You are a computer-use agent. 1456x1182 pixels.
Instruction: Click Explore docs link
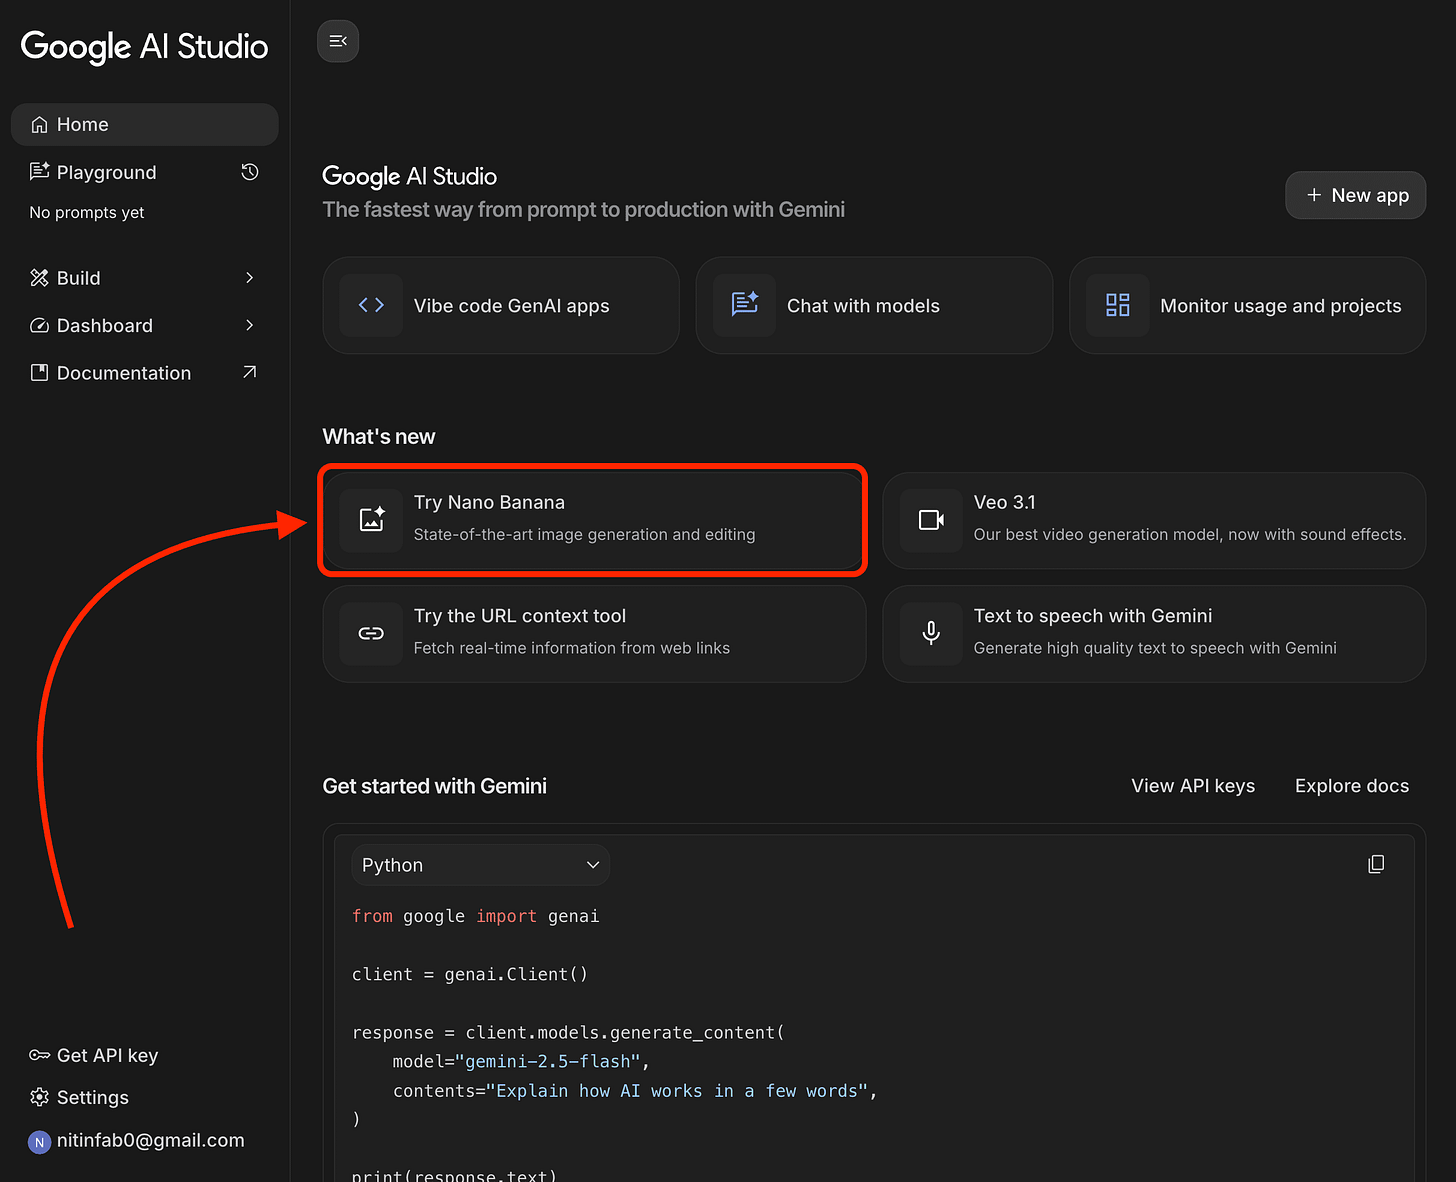tap(1352, 786)
